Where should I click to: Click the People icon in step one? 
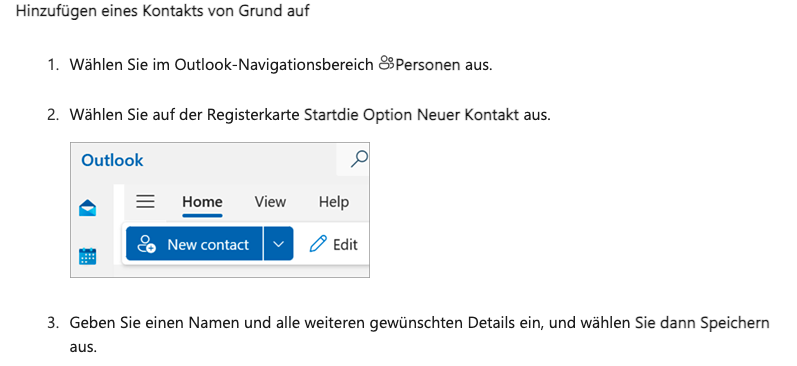click(387, 64)
